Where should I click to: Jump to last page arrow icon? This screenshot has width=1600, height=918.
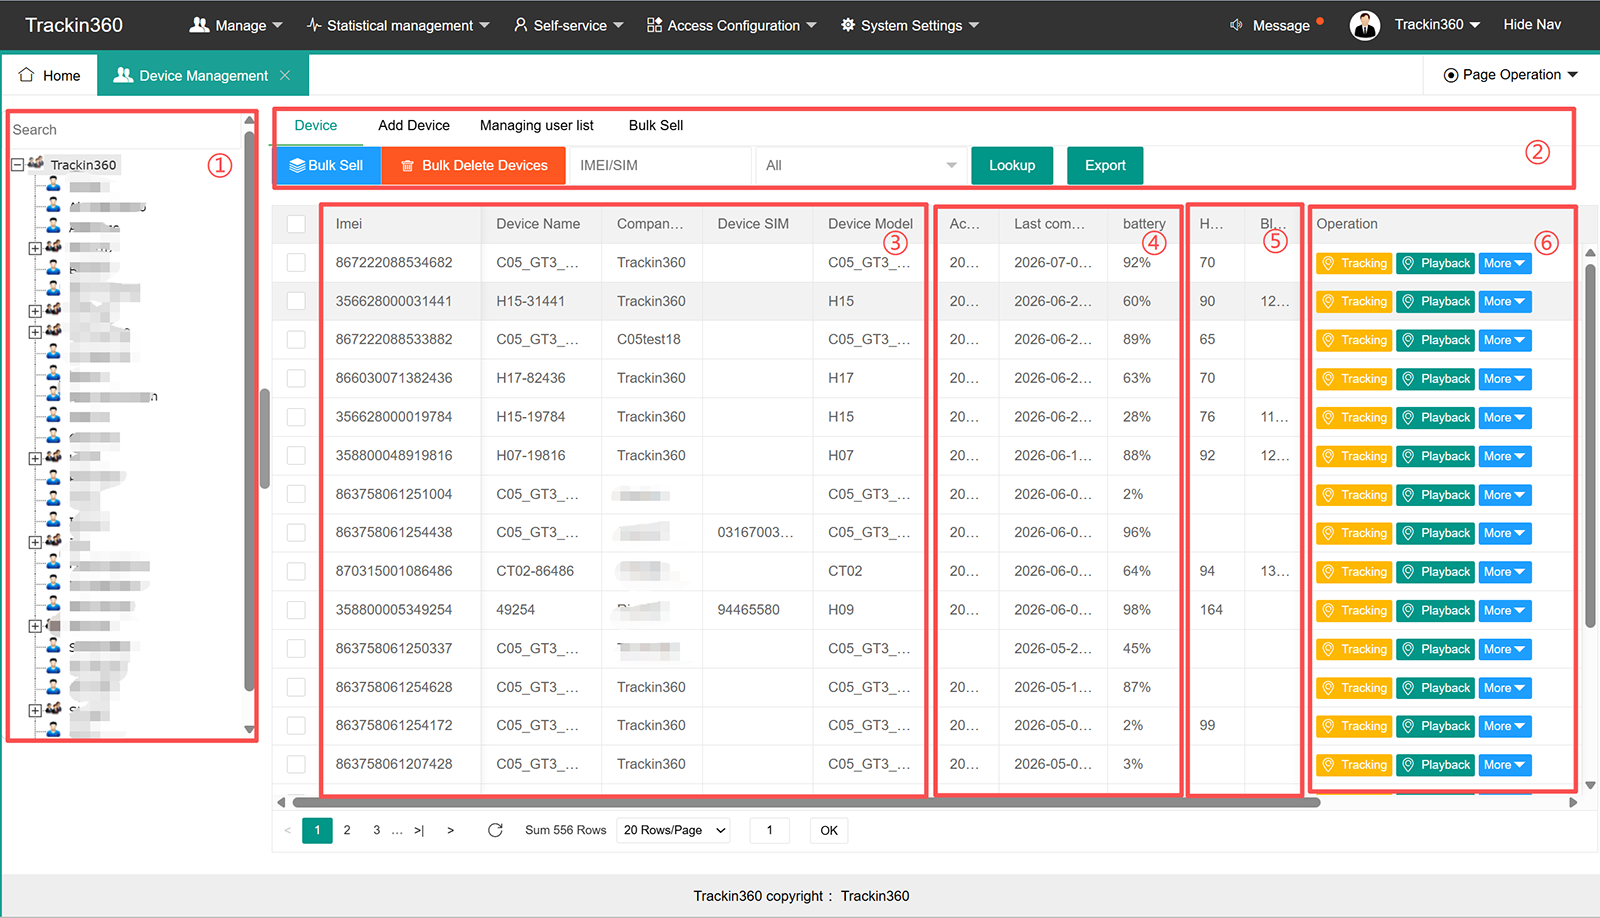click(419, 830)
